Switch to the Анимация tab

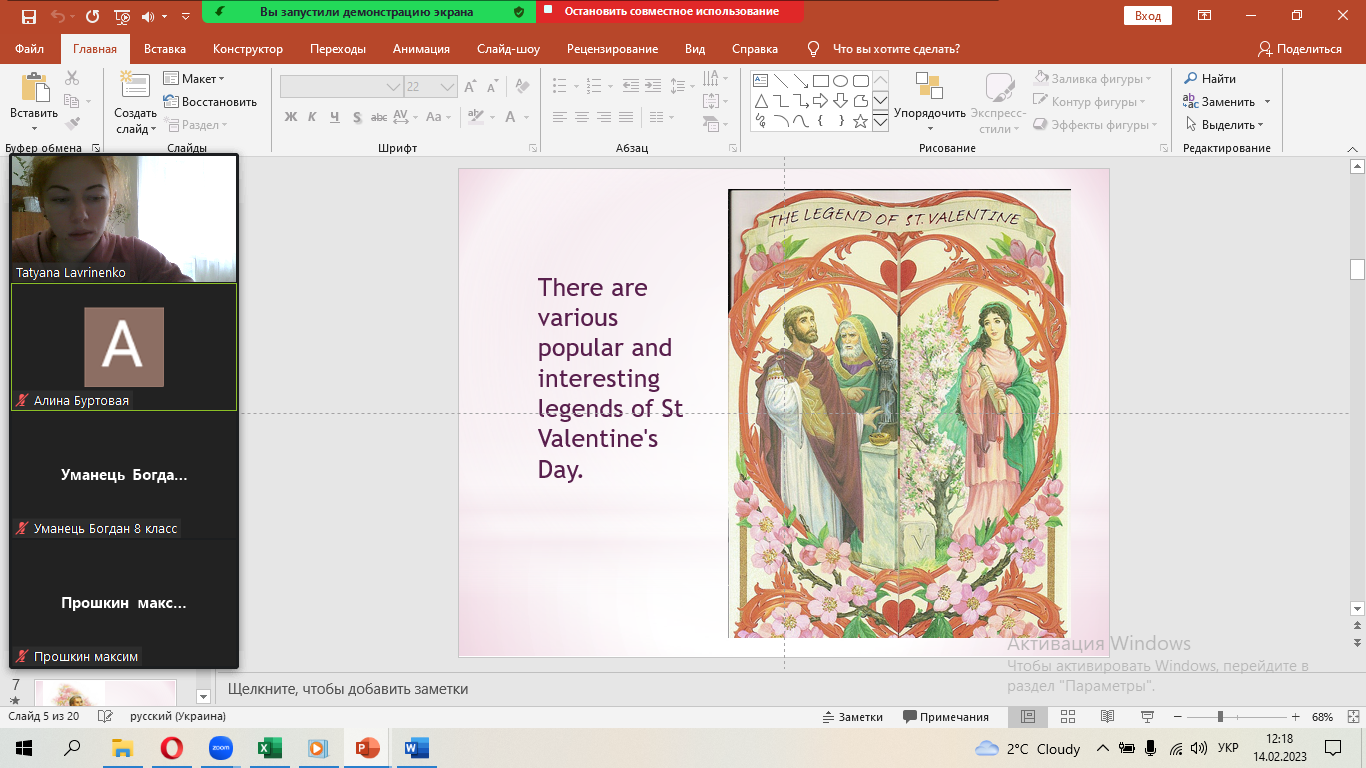421,49
